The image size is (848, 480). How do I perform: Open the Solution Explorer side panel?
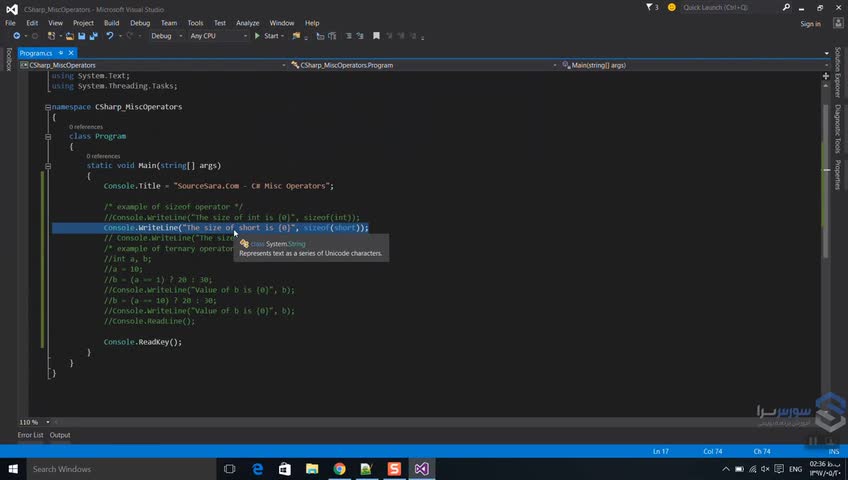tap(837, 72)
